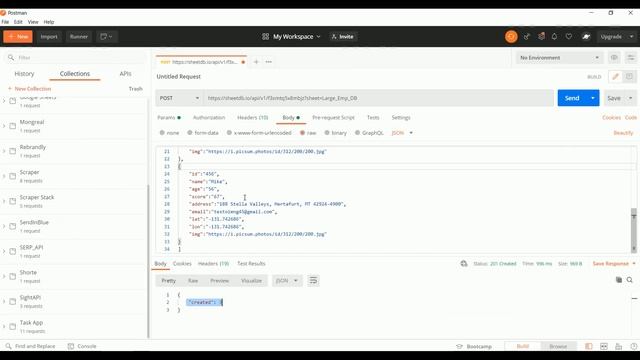
Task: Open the new window icon button
Action: (107, 37)
